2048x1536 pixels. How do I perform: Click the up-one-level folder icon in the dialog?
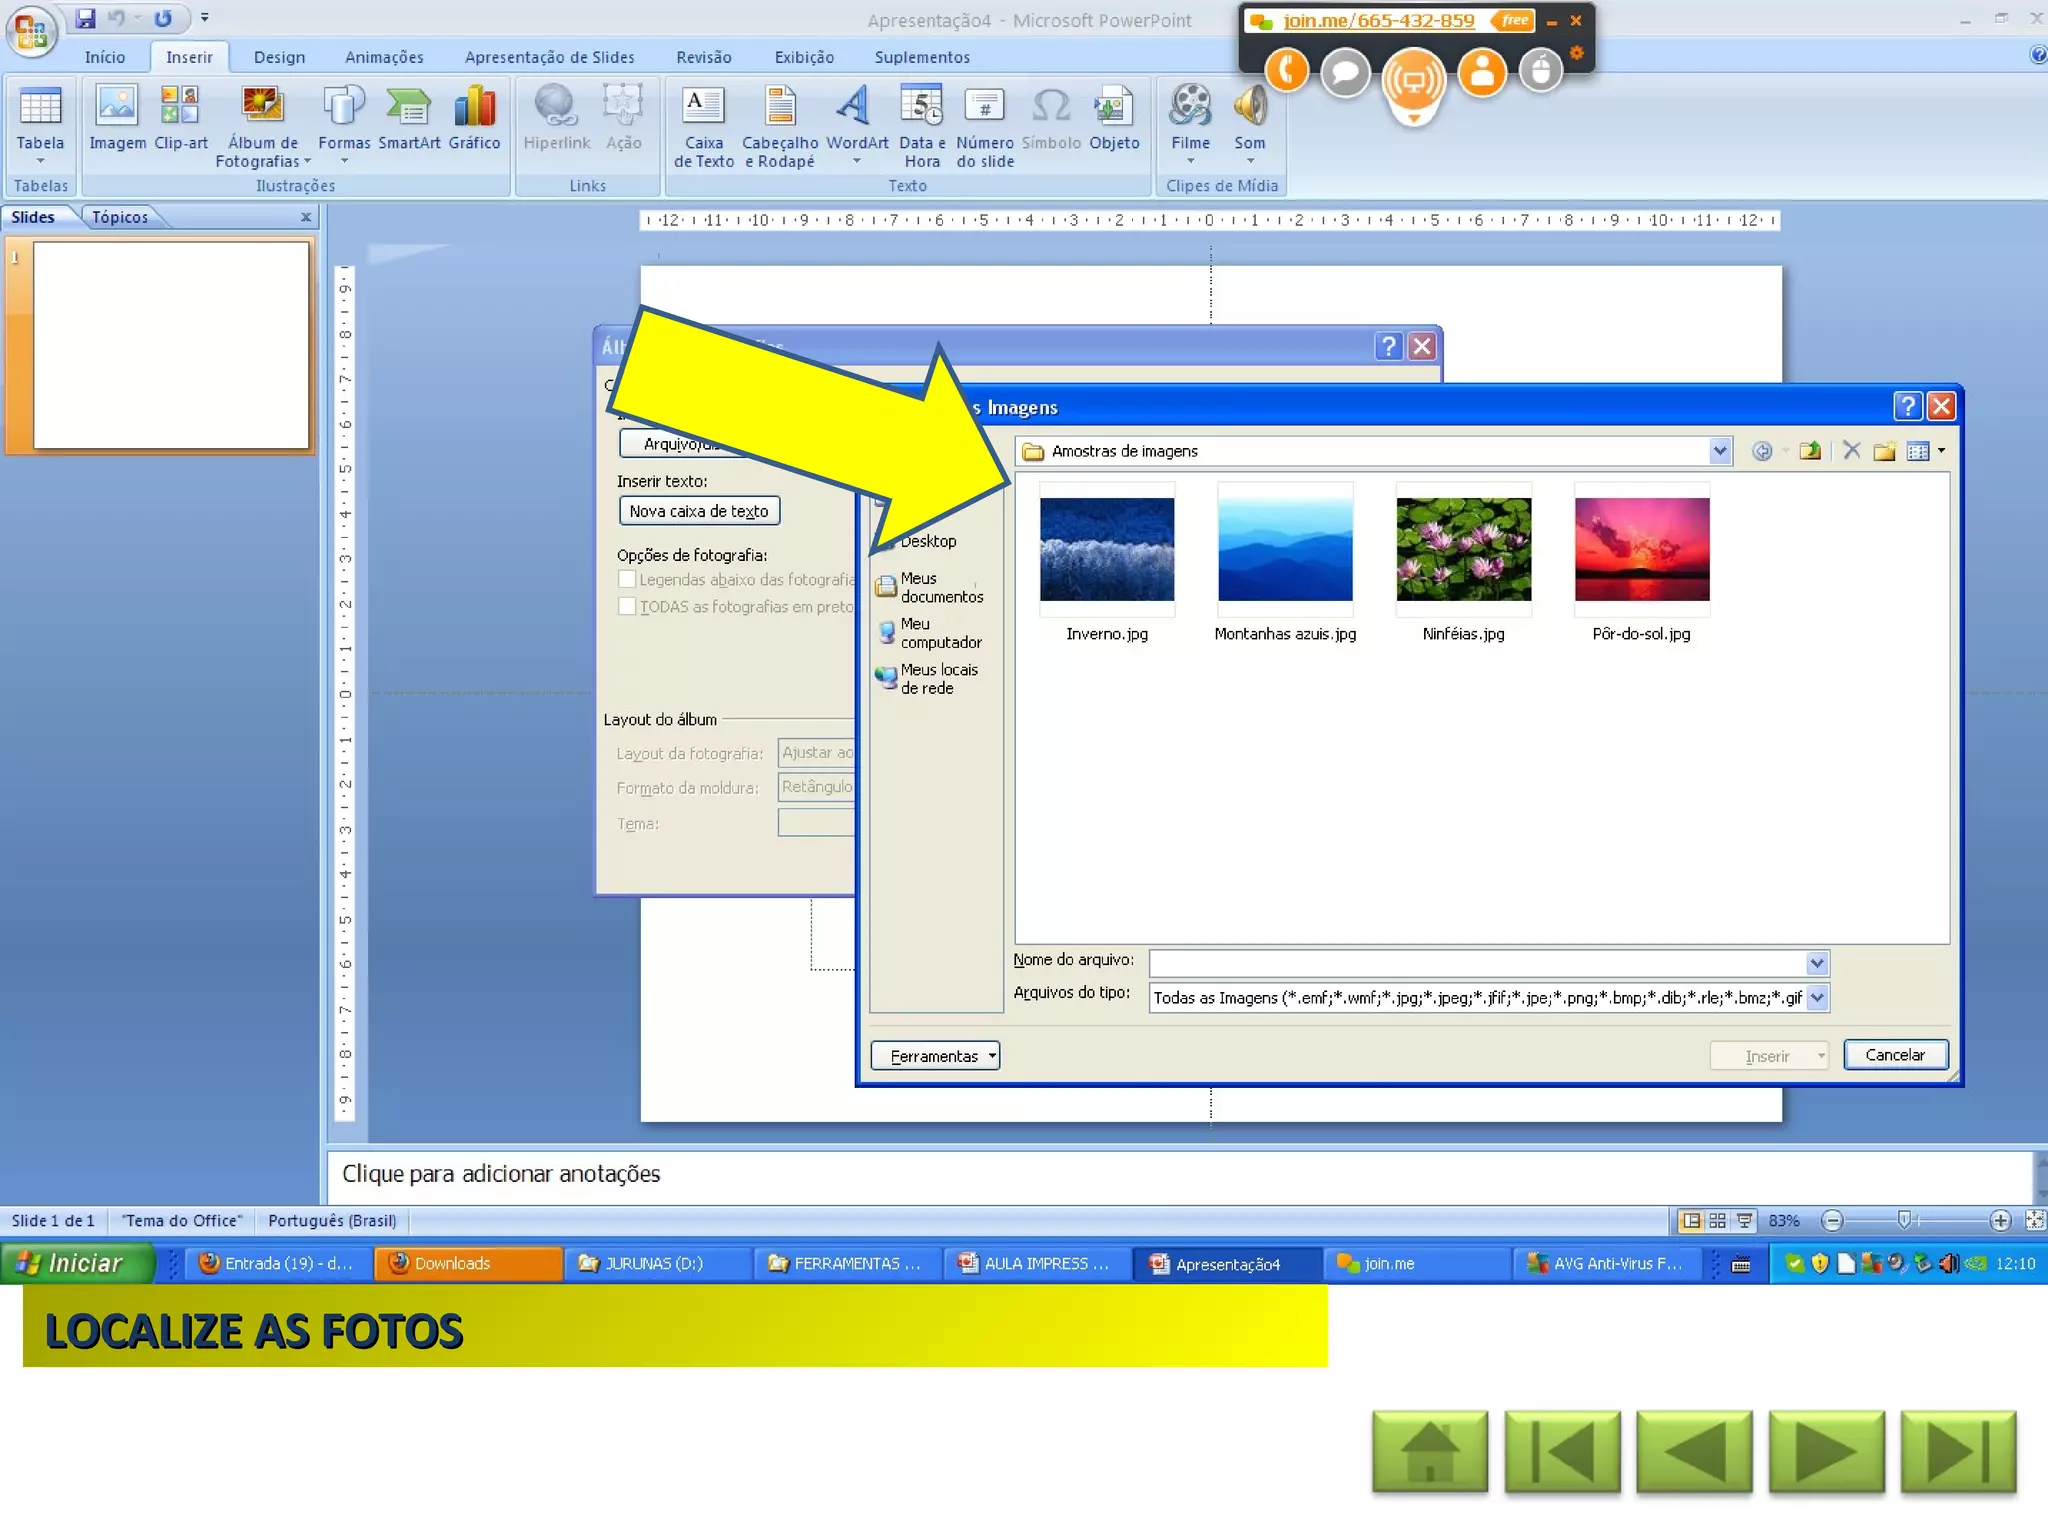click(1809, 451)
